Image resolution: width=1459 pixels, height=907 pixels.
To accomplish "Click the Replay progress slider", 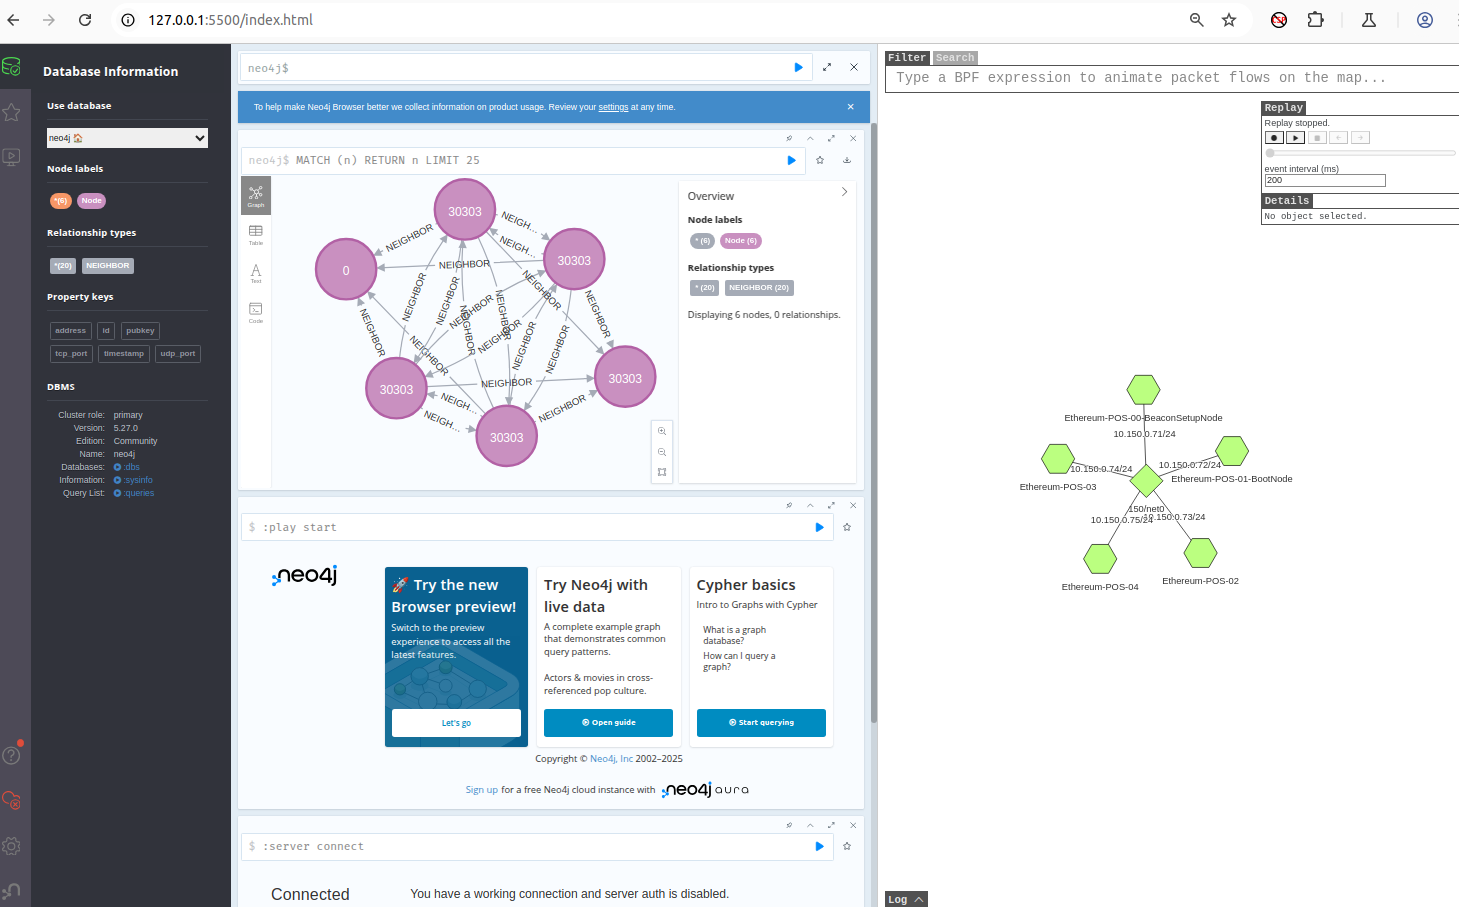I will [1360, 153].
